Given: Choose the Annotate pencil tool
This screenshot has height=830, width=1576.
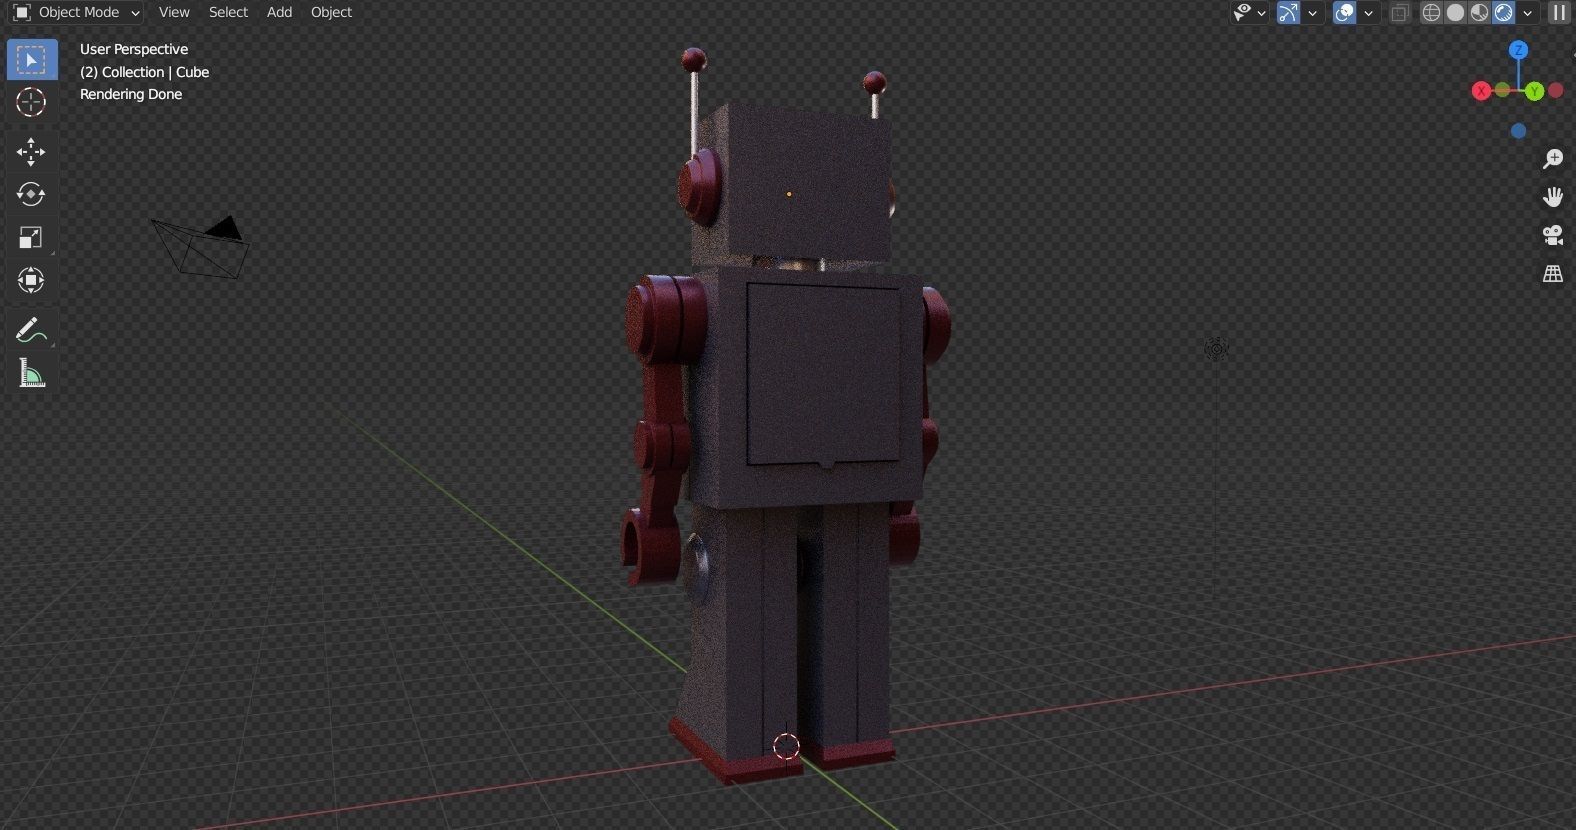Looking at the screenshot, I should 31,330.
